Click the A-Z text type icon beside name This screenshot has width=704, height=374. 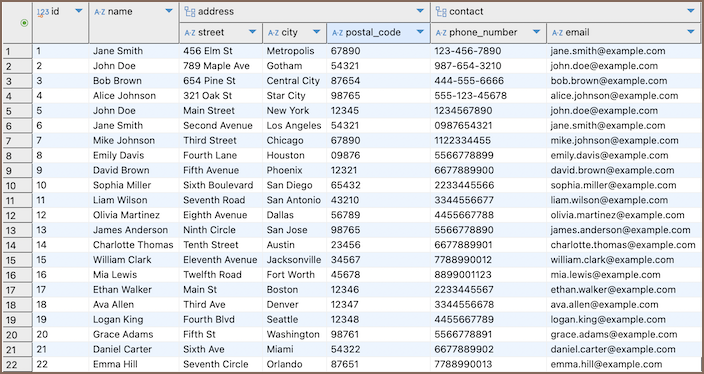coord(99,12)
